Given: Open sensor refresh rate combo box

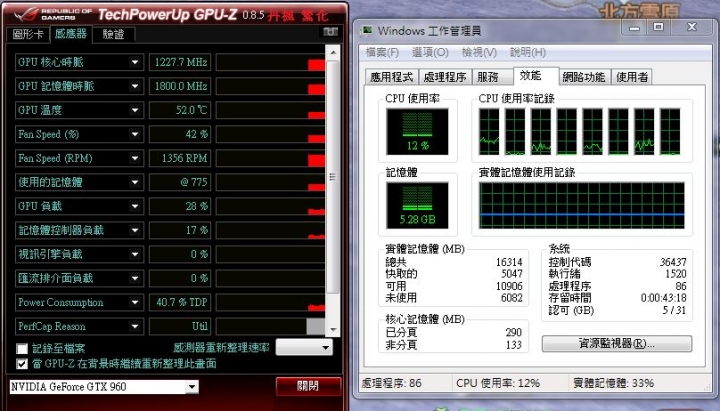Looking at the screenshot, I should pyautogui.click(x=304, y=348).
